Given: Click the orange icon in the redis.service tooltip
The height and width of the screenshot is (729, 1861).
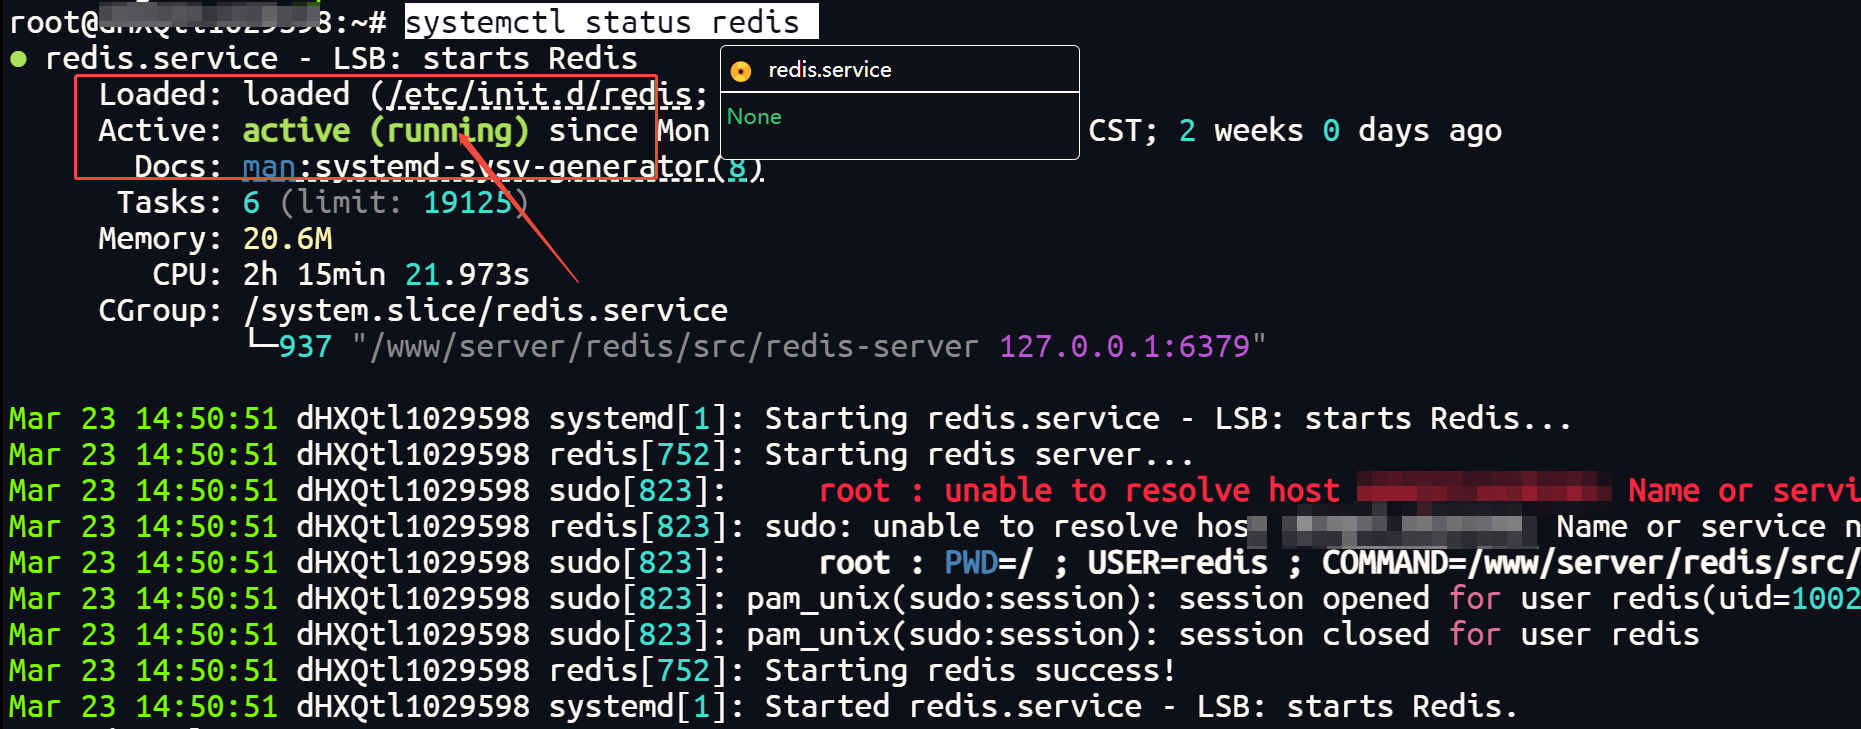Looking at the screenshot, I should click(x=741, y=71).
